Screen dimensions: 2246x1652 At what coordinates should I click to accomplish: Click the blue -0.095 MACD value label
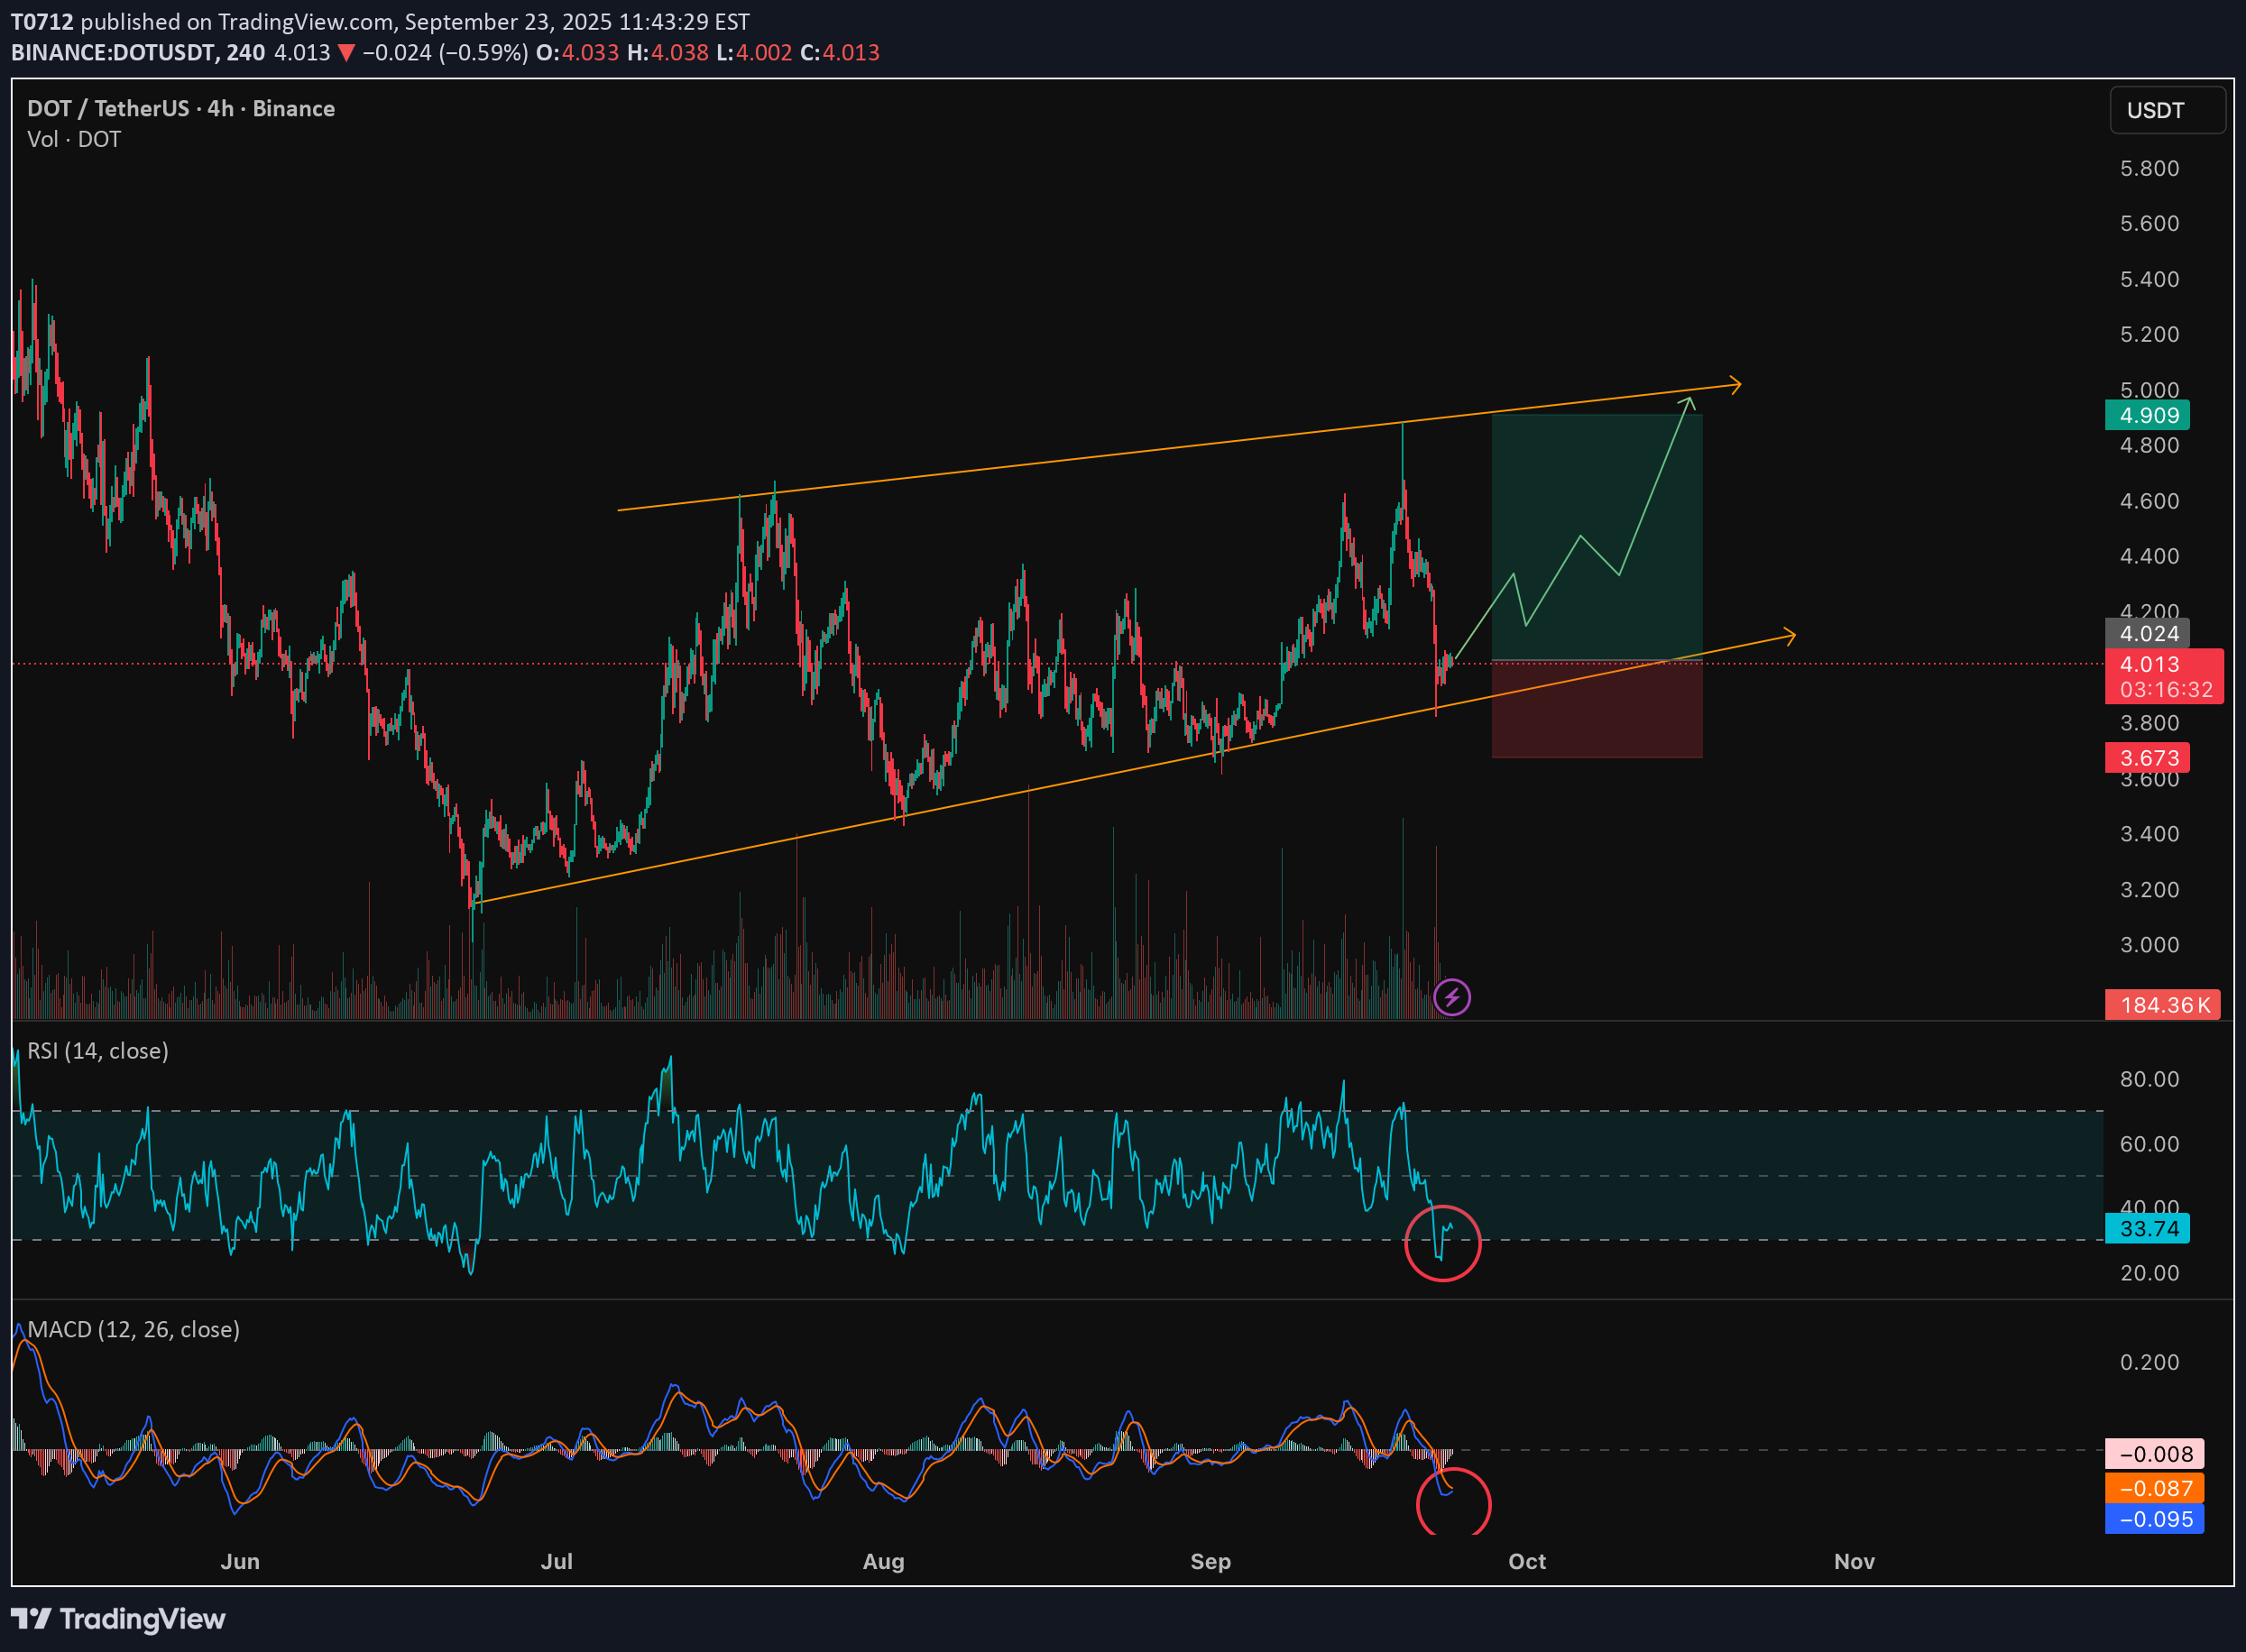click(x=2153, y=1519)
